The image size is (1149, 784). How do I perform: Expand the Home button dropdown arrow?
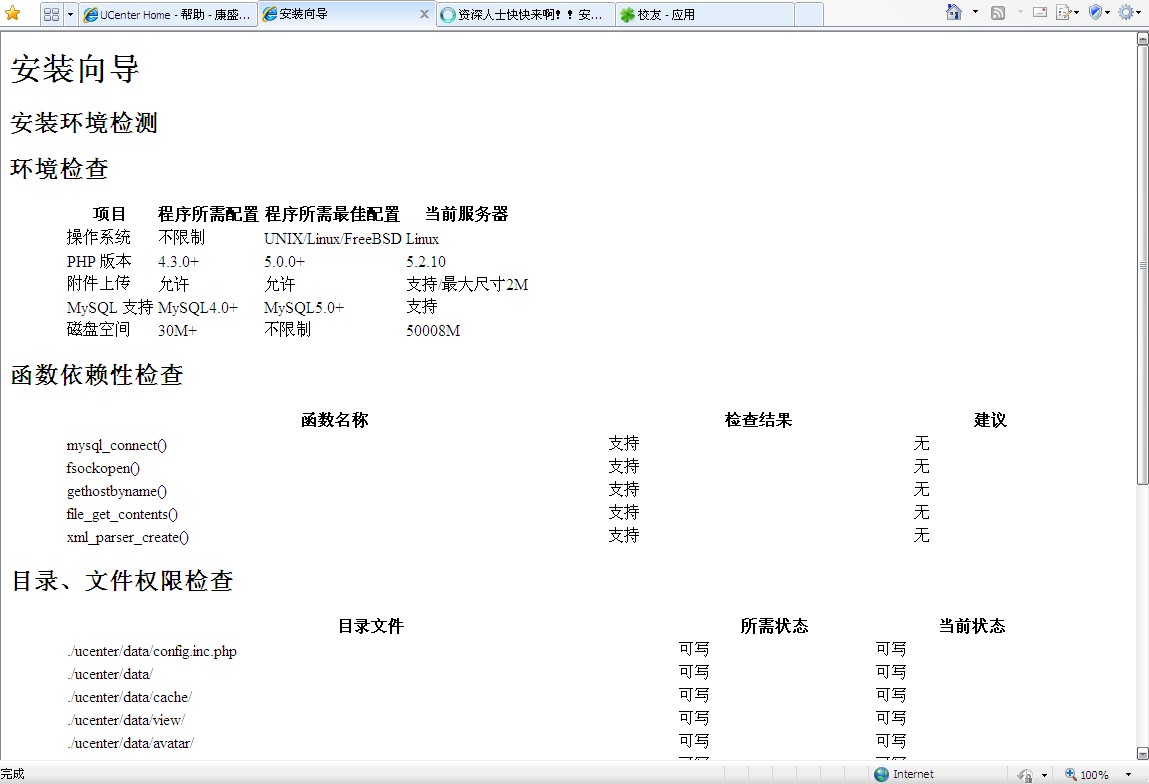975,12
